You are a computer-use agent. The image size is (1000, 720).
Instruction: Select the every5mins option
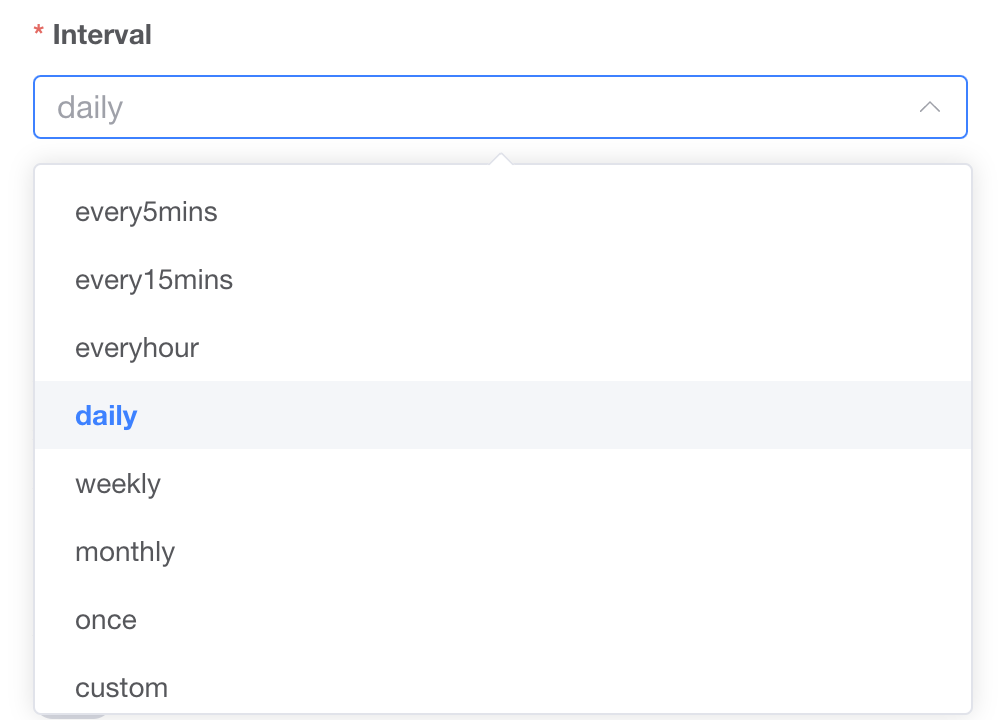[146, 212]
